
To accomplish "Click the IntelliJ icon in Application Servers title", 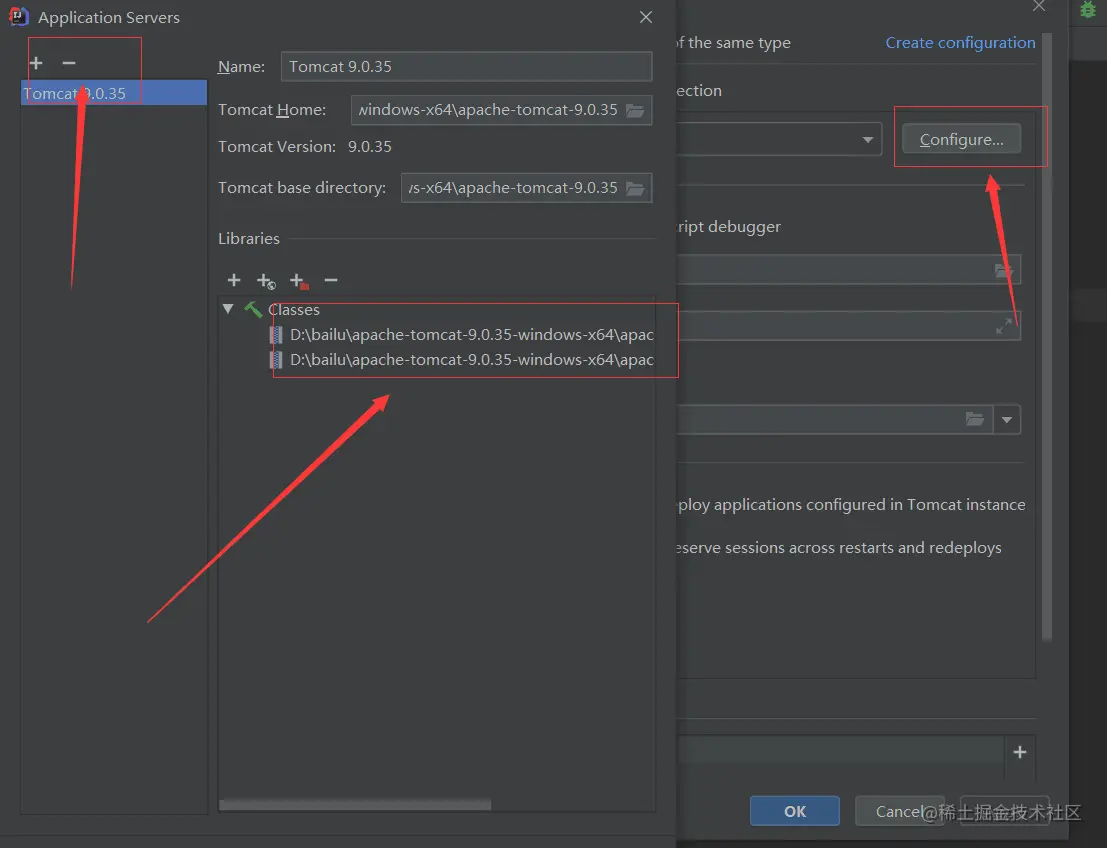I will click(18, 16).
